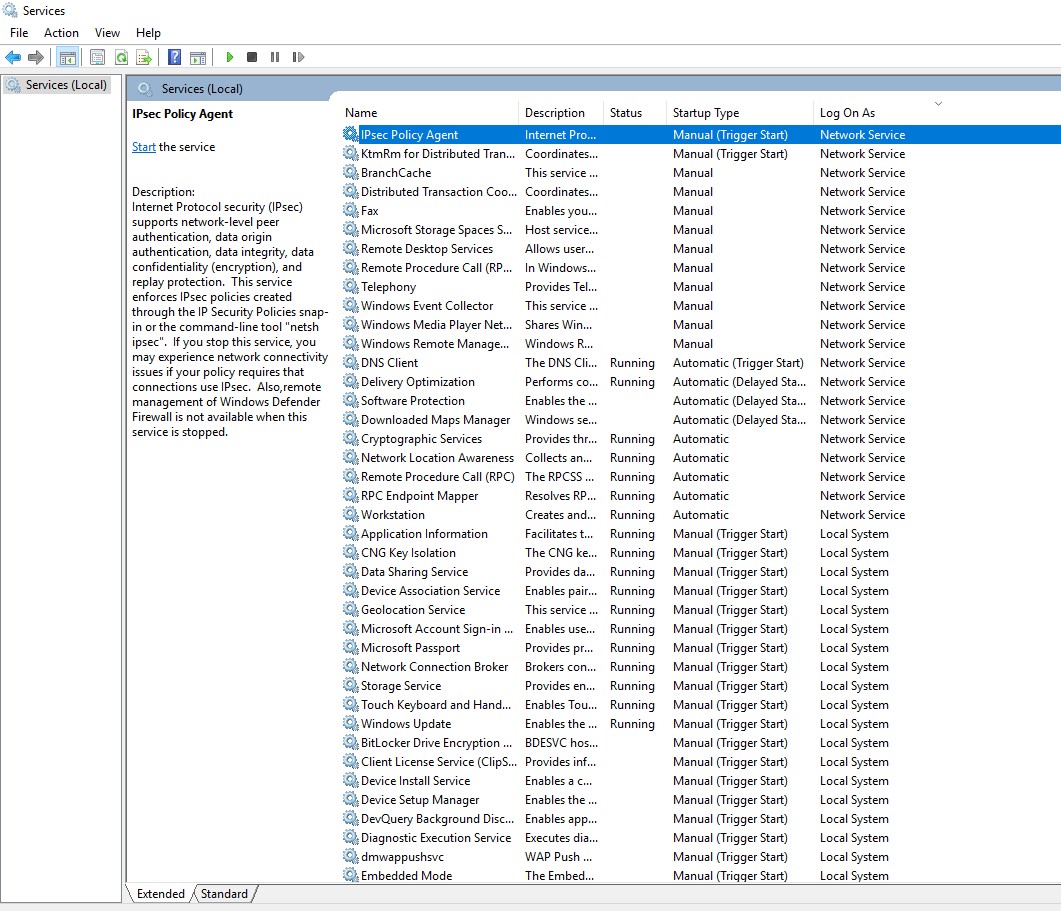The image size is (1061, 911).
Task: Select the Downloaded Maps Manager service
Action: [700, 420]
